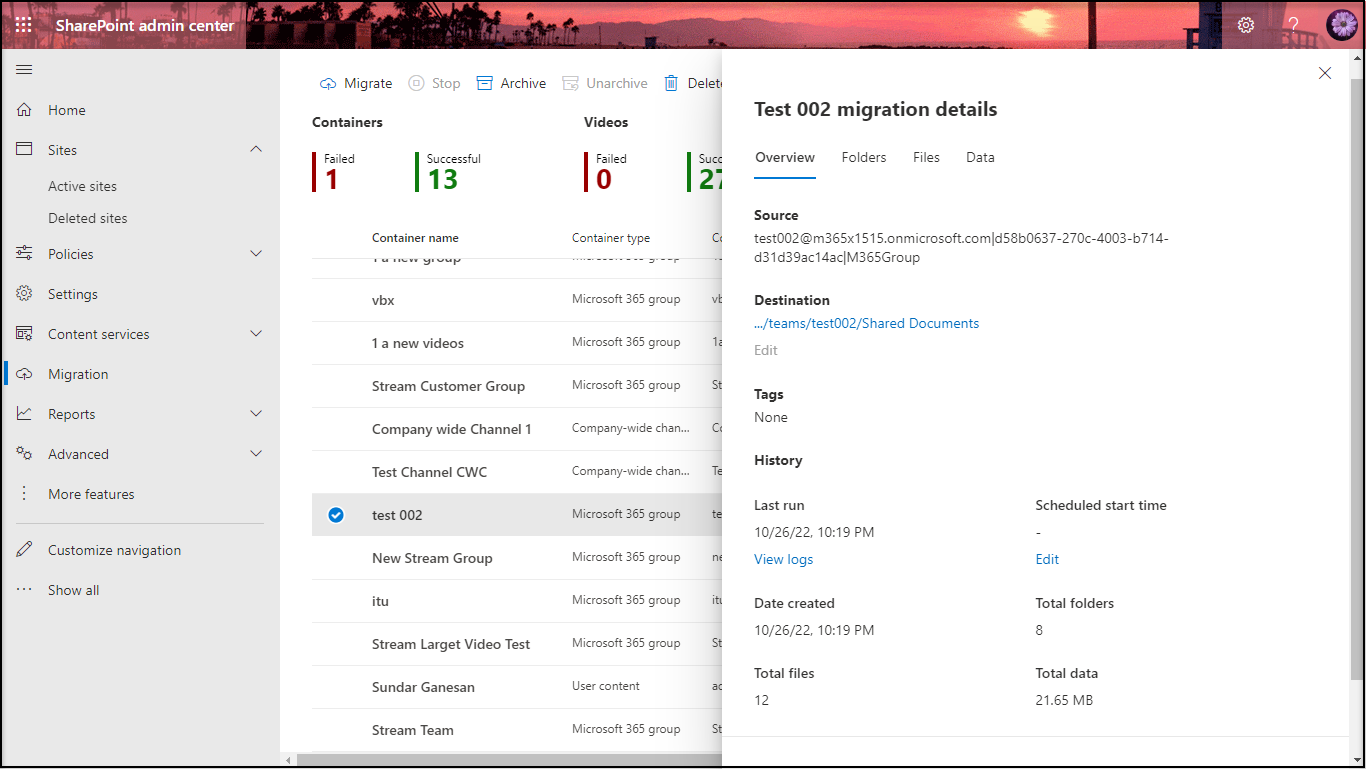Collapse the navigation hamburger menu

pyautogui.click(x=24, y=69)
